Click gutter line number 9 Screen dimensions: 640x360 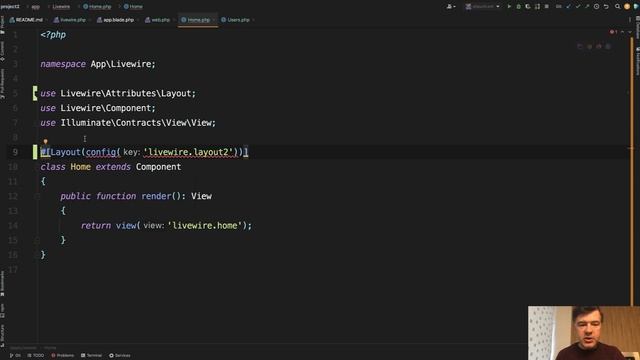(x=15, y=152)
